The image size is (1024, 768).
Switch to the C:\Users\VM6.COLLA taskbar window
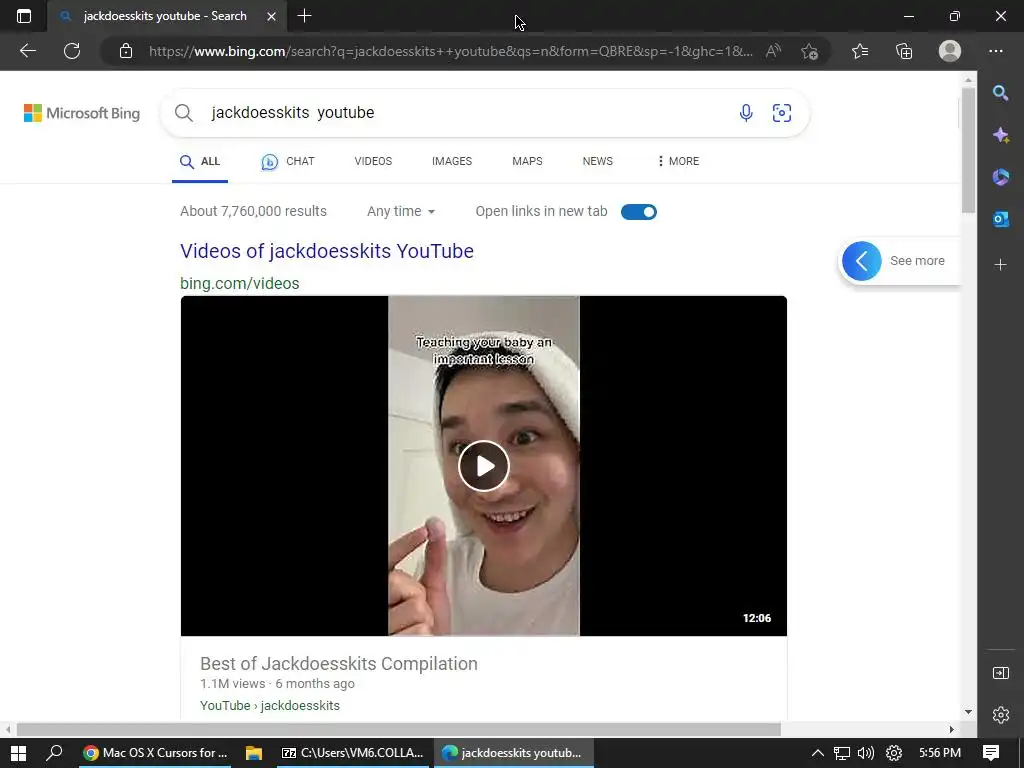[353, 753]
